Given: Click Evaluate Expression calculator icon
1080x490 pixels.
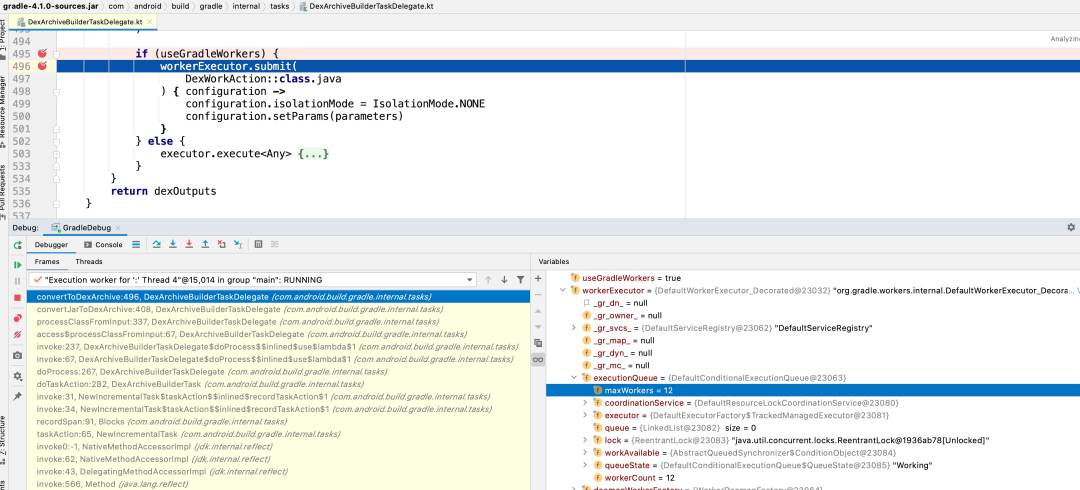Looking at the screenshot, I should [x=259, y=244].
